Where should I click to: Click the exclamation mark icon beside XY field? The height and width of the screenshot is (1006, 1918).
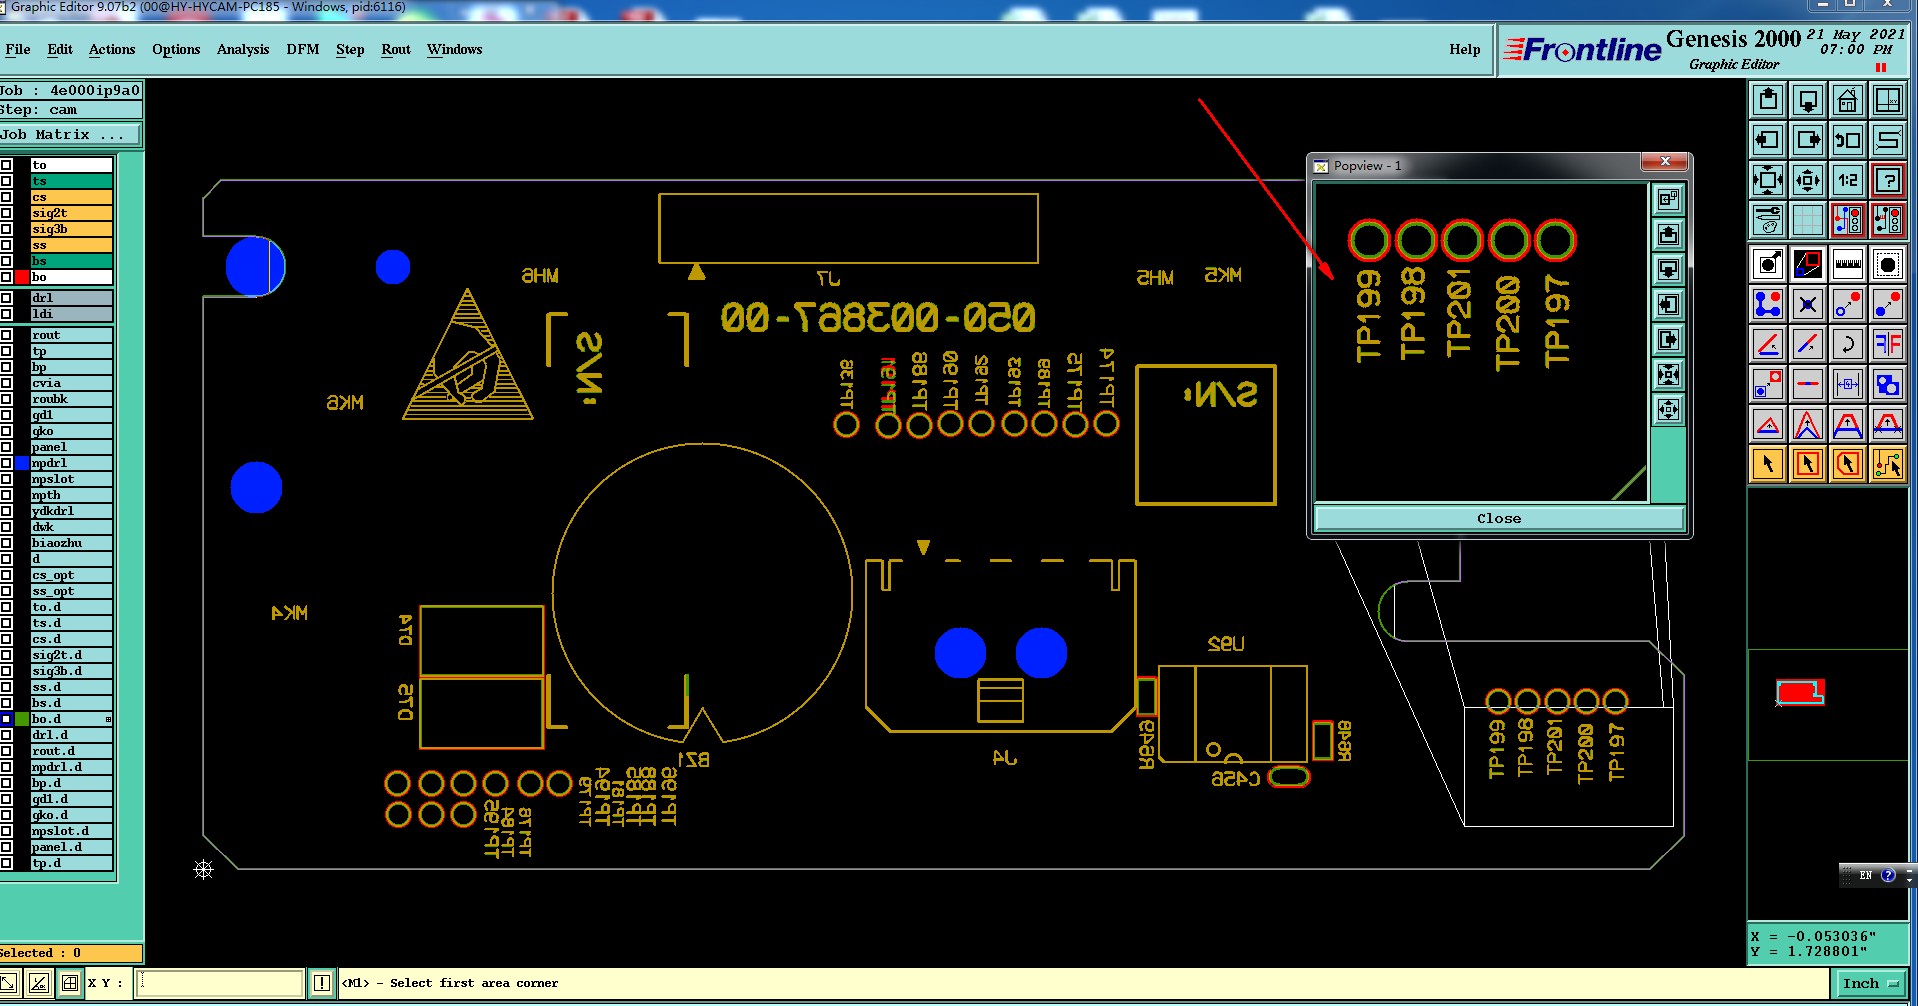322,983
